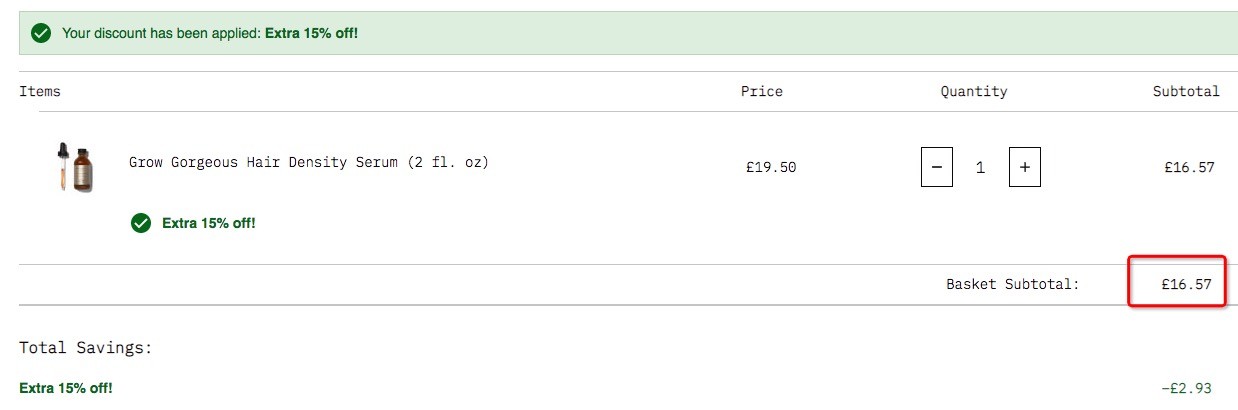Click the Quantity column header
Image resolution: width=1238 pixels, height=410 pixels.
pyautogui.click(x=974, y=91)
